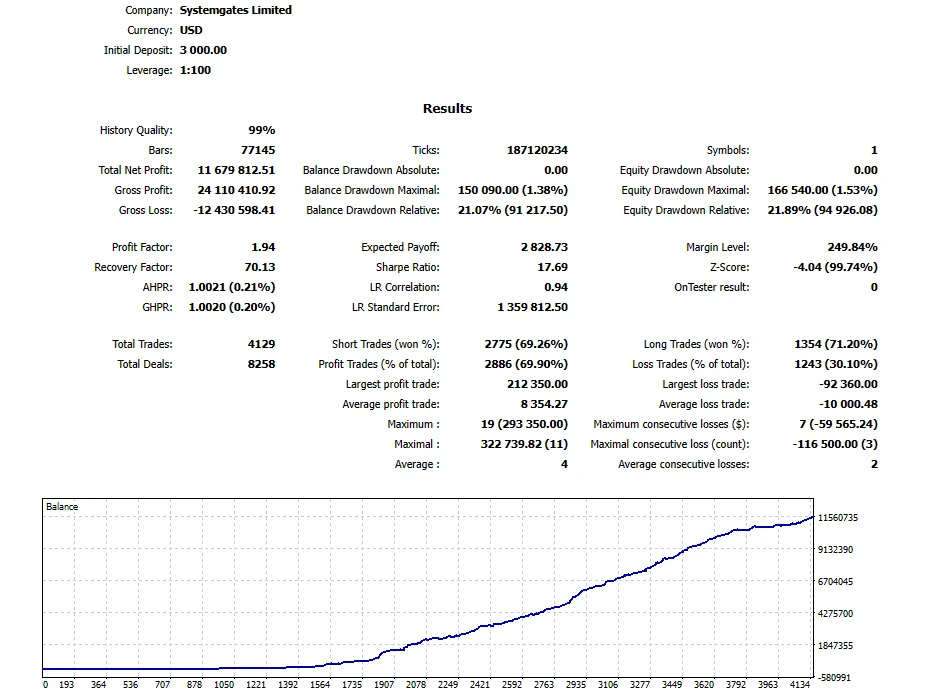Viewport: 941px width, 699px height.
Task: Select the Total Trades value 4129
Action: [x=261, y=344]
